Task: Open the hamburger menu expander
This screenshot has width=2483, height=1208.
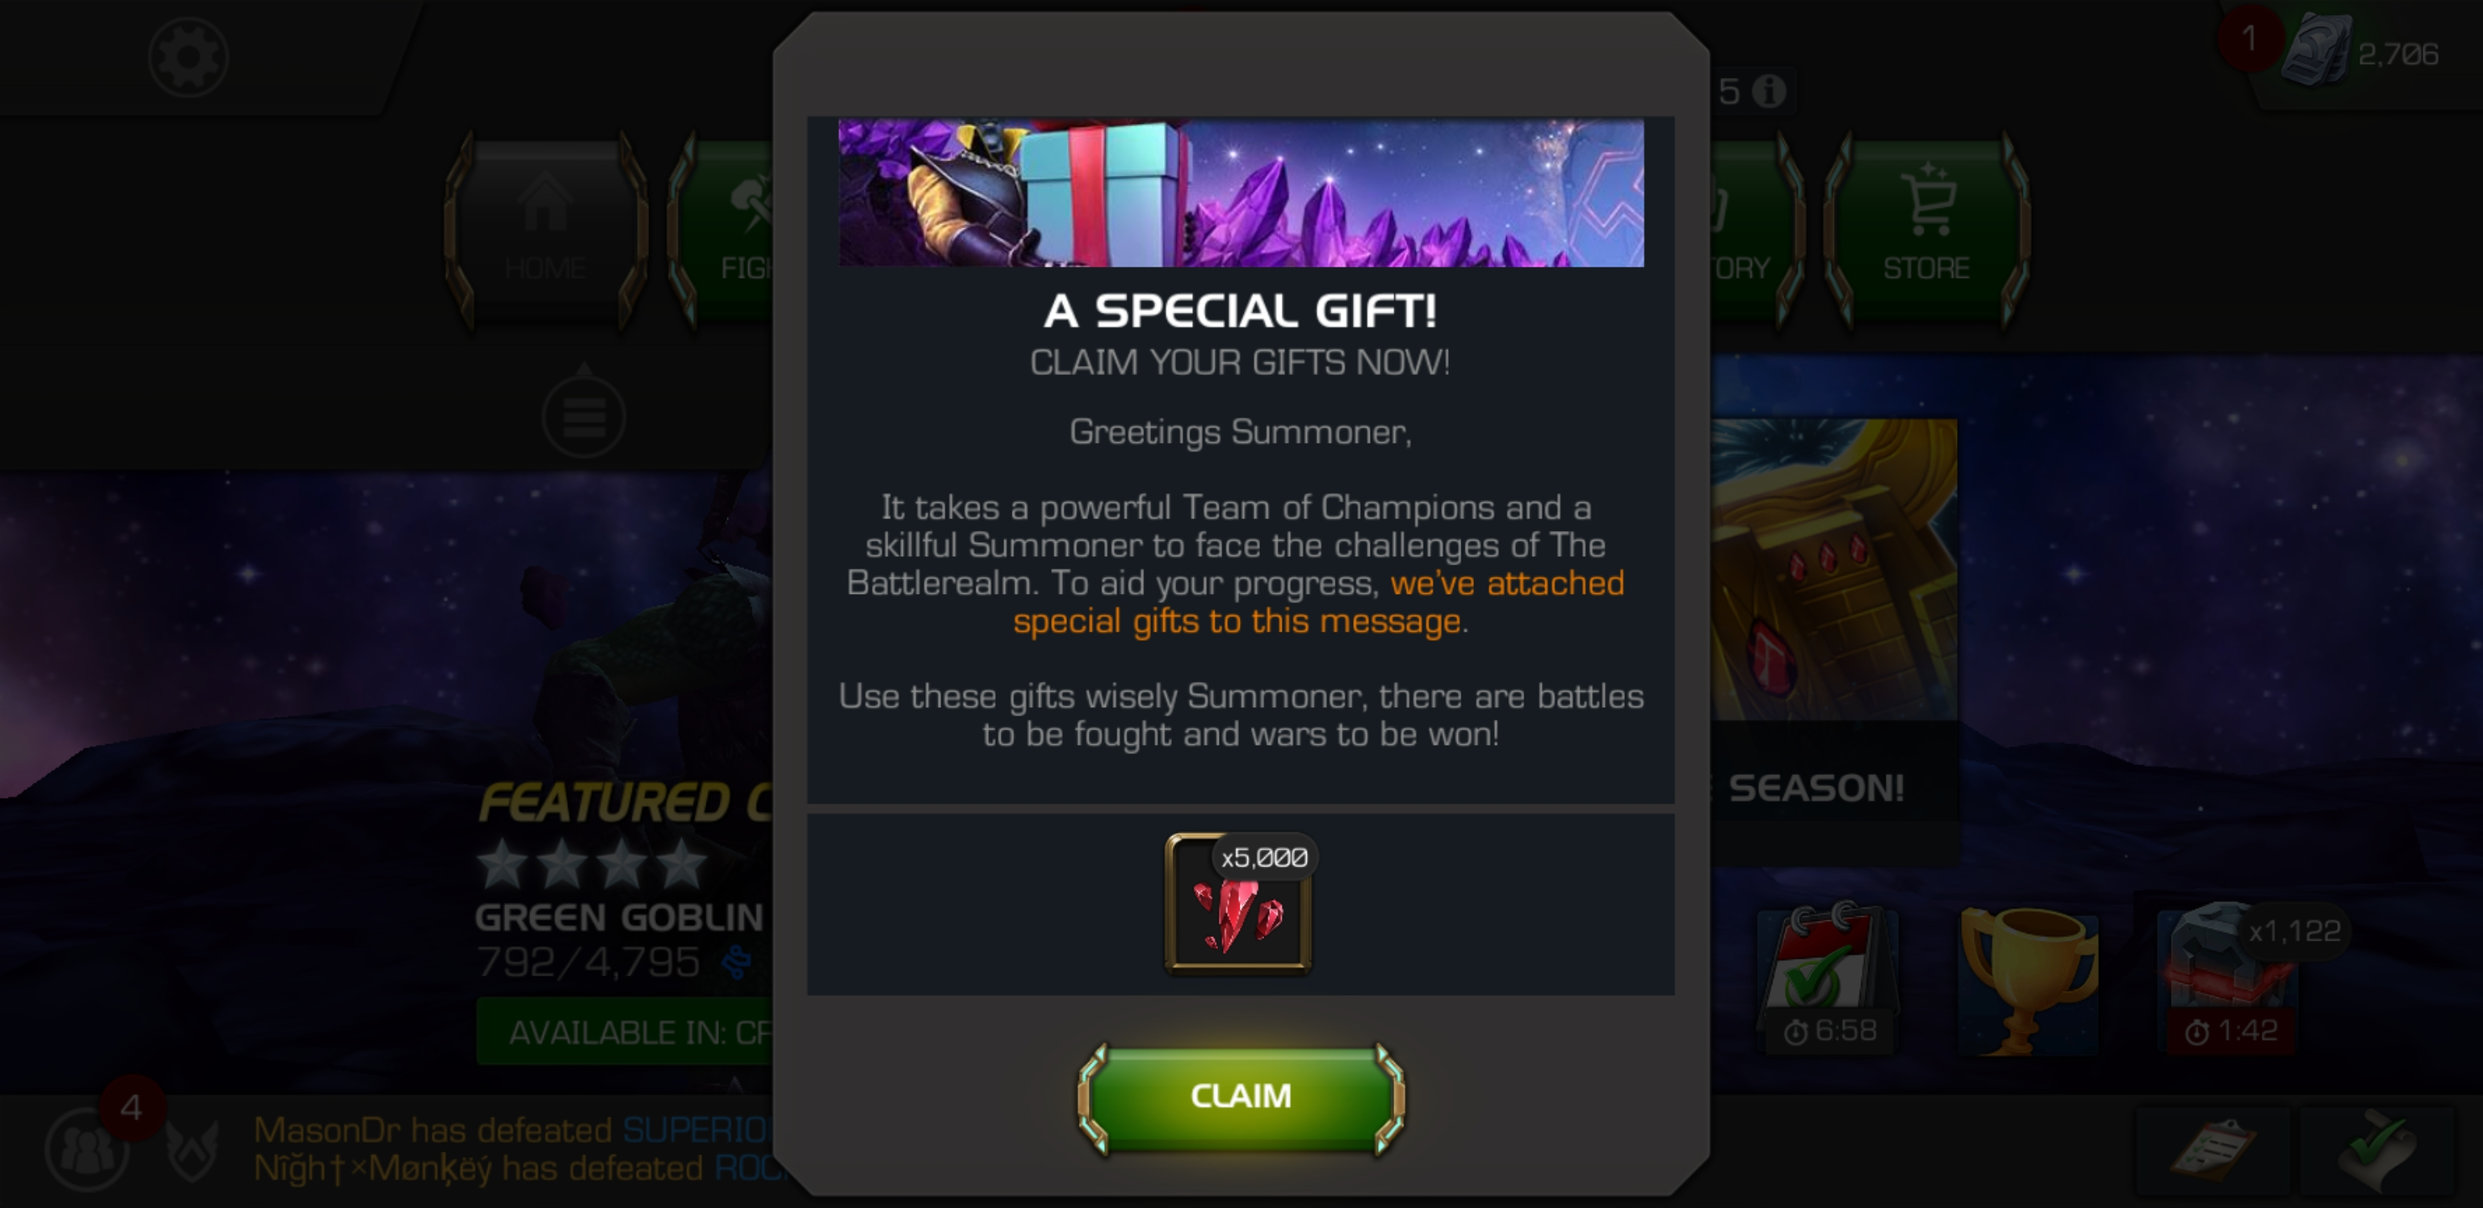Action: click(x=584, y=416)
